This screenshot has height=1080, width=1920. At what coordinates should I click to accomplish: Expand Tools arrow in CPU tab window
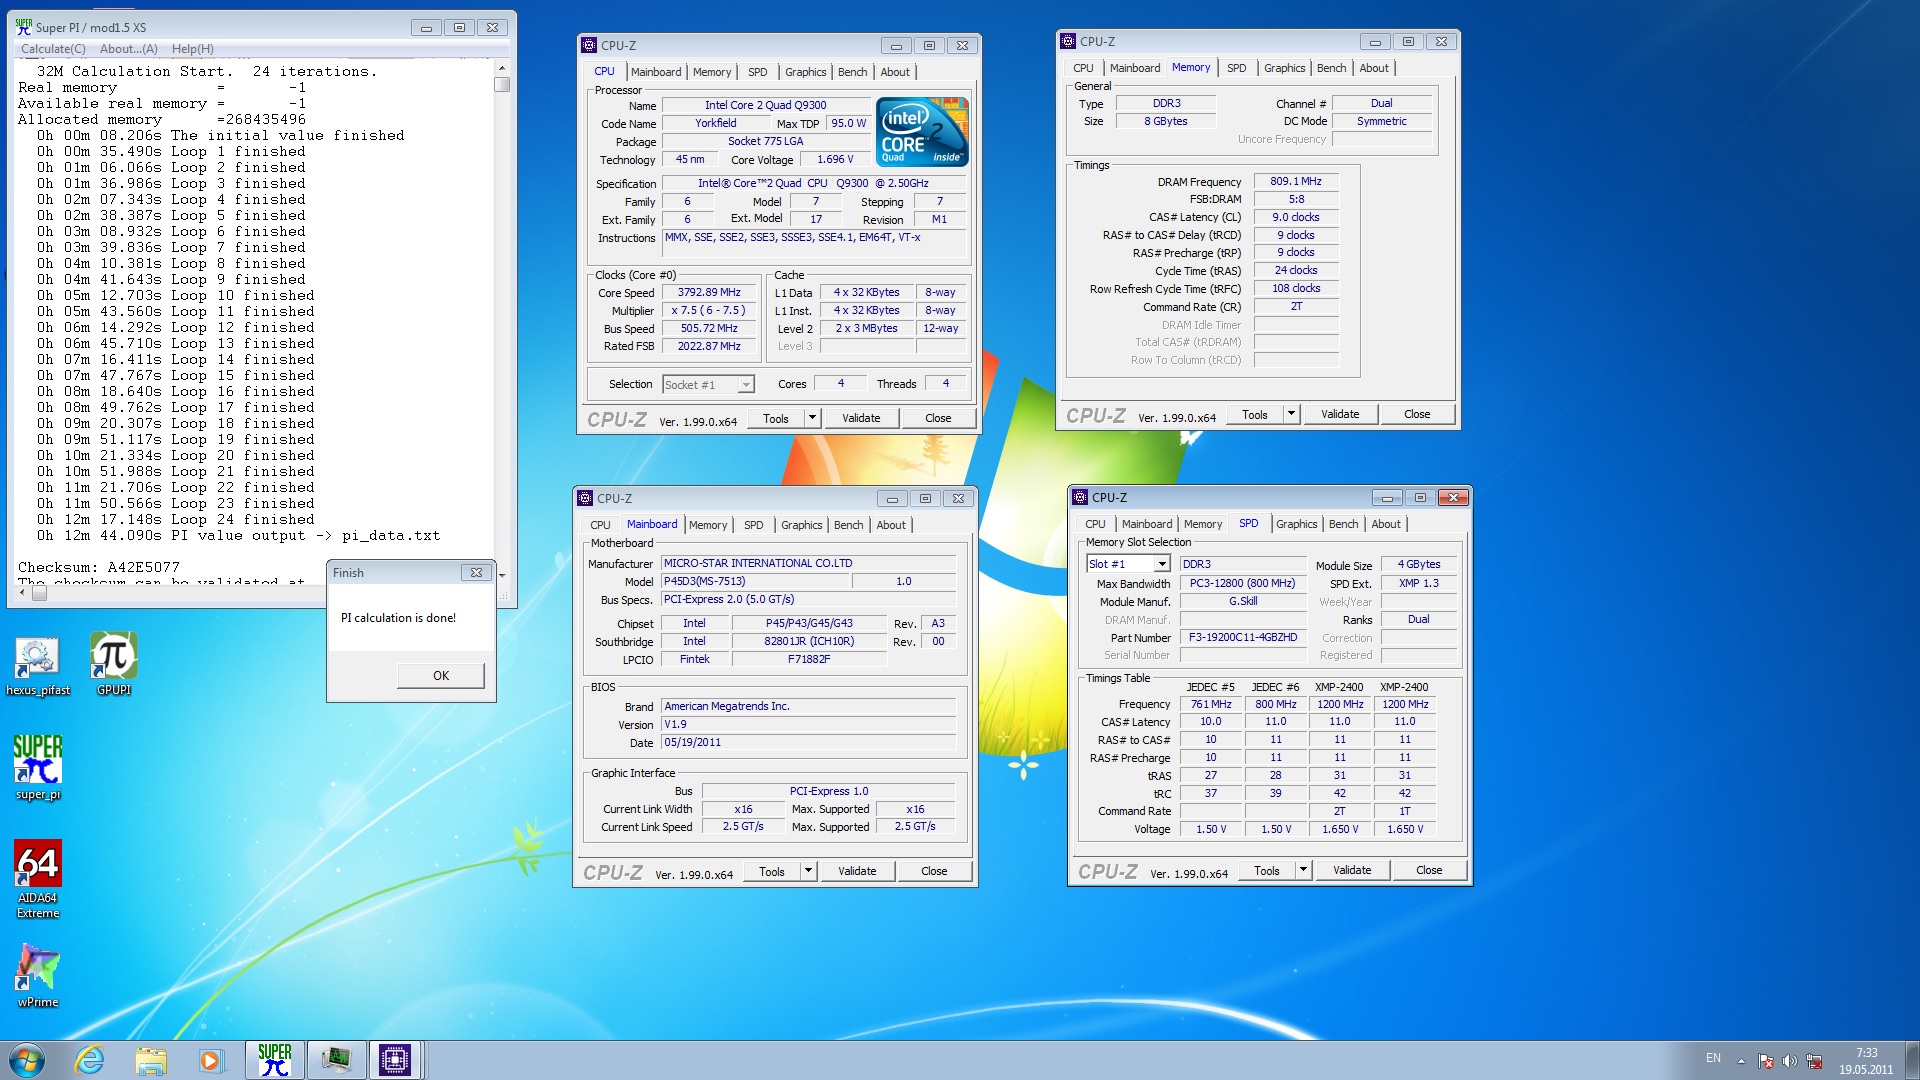[x=812, y=418]
